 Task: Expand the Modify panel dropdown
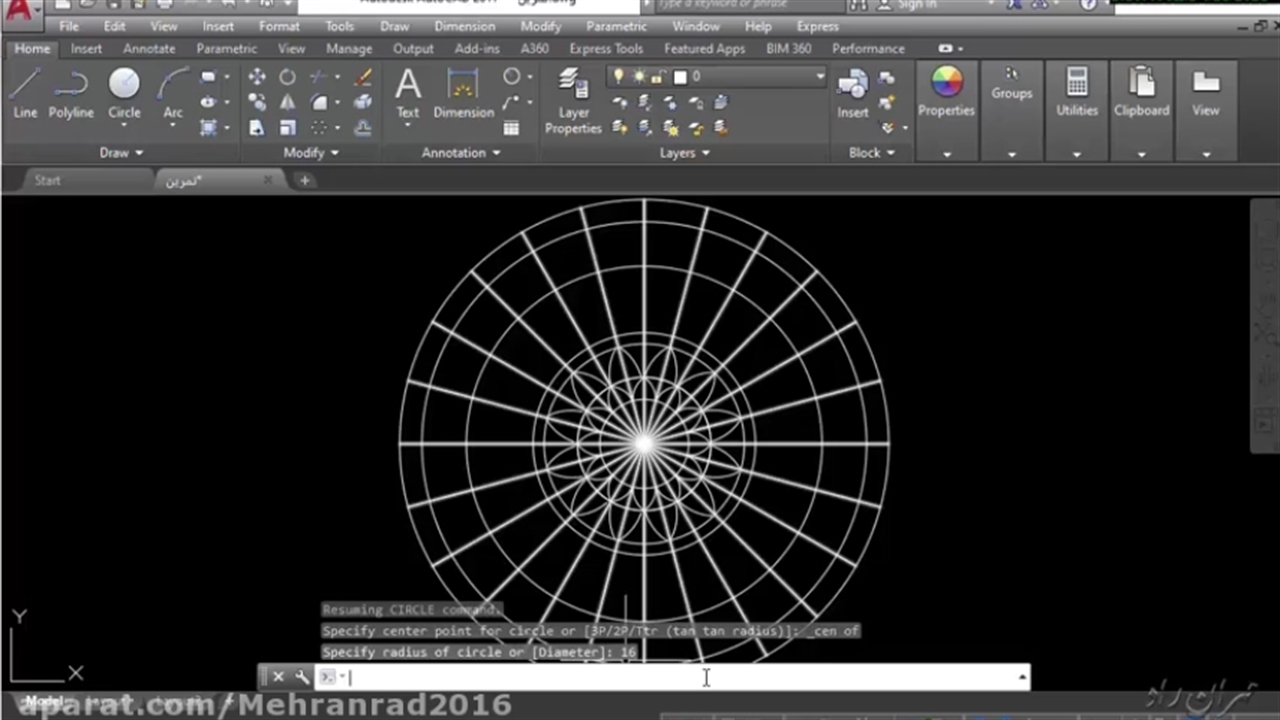[x=311, y=153]
